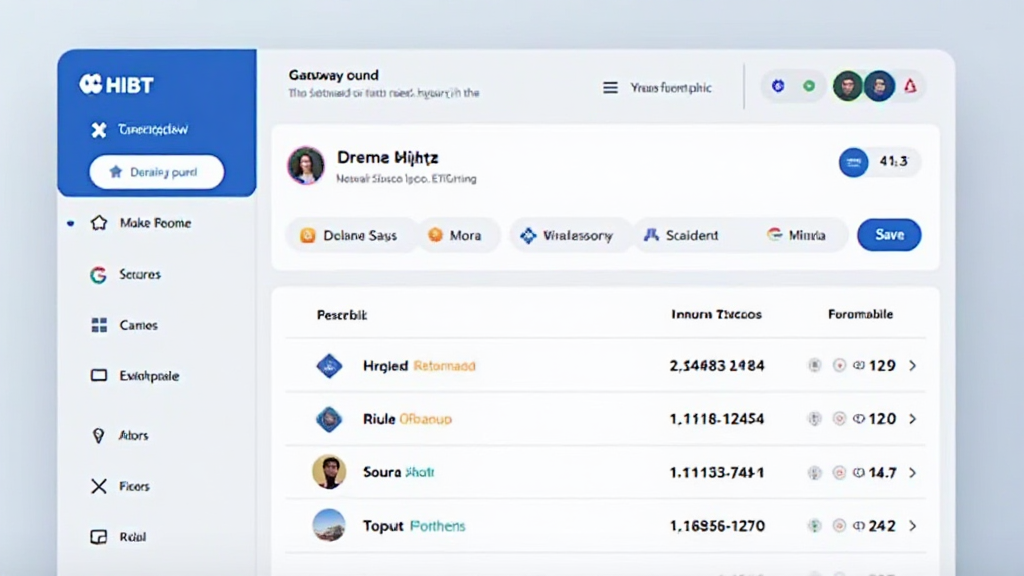The image size is (1024, 576).
Task: Click the location pin icon for Adors
Action: [x=98, y=436]
